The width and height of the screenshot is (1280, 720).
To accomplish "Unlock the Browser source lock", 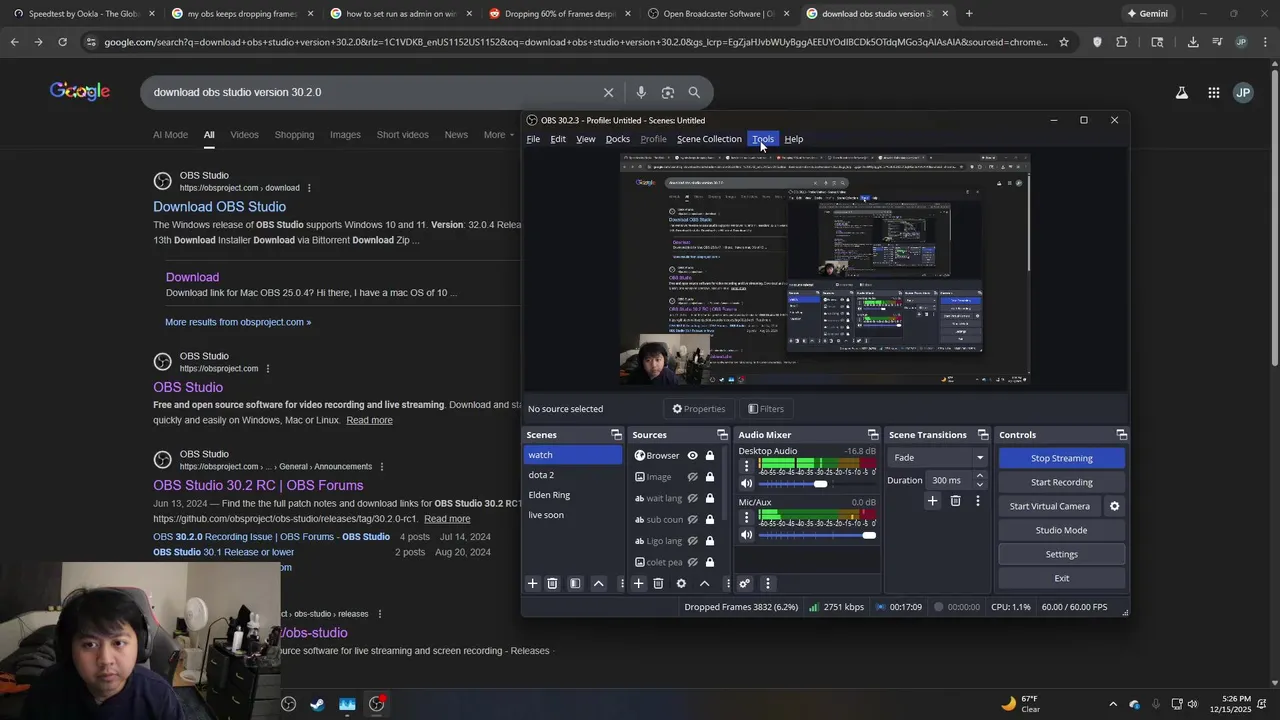I will pos(710,456).
